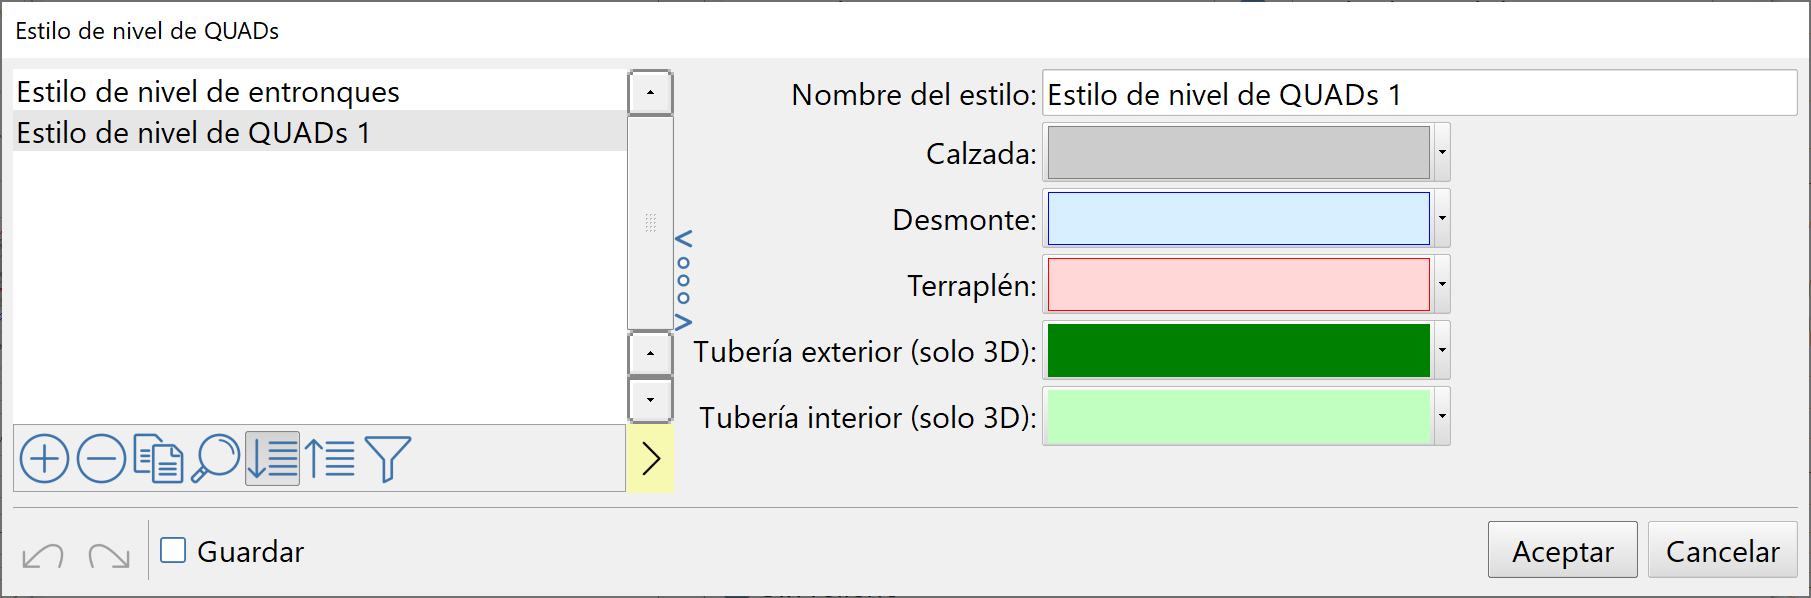Expand the side panel with yellow arrow button
Image resolution: width=1811 pixels, height=598 pixels.
[651, 458]
